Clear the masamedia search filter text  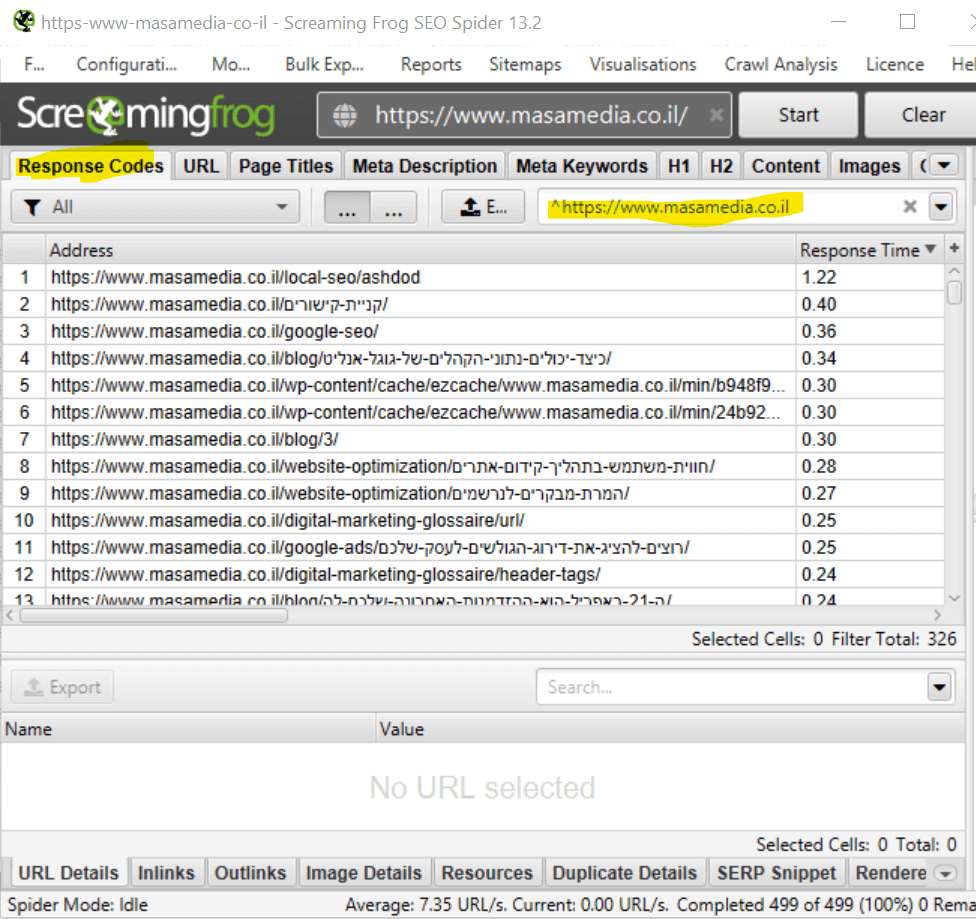[909, 207]
